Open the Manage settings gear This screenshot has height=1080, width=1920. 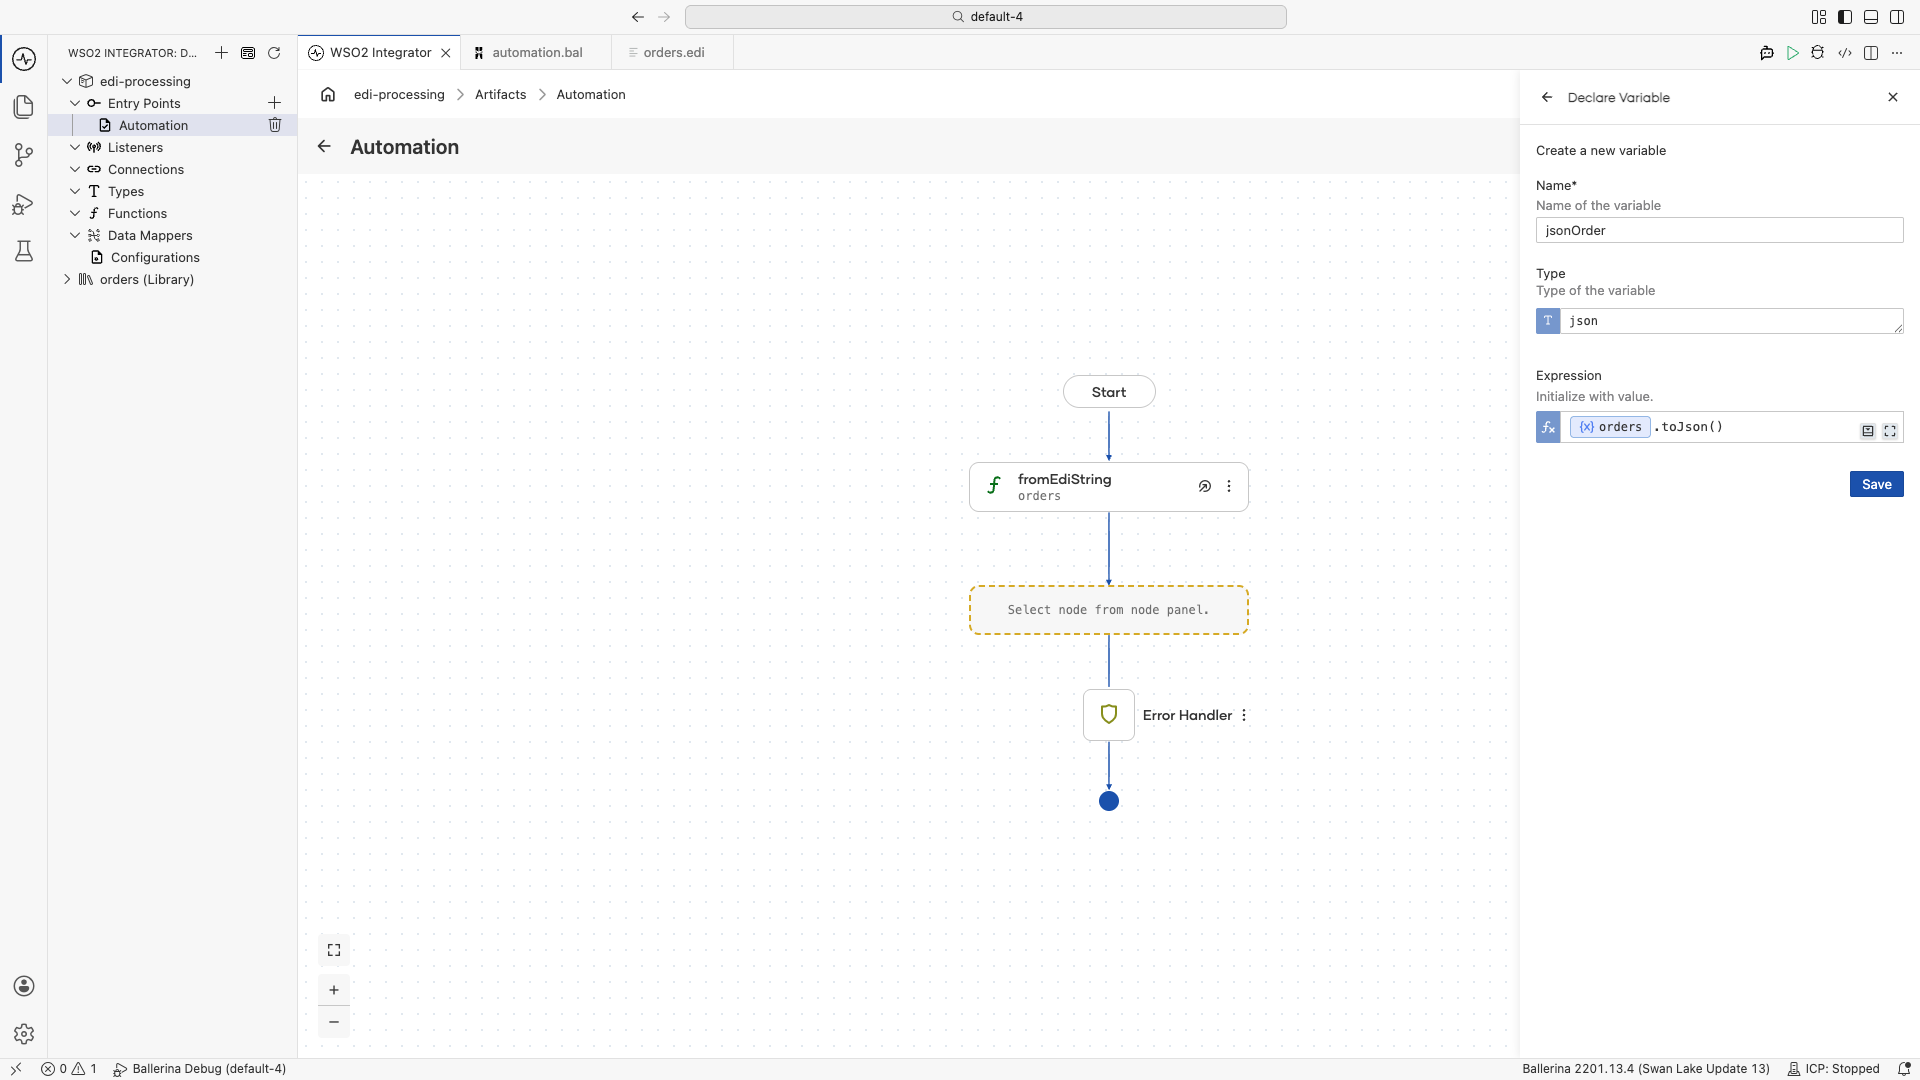coord(24,1034)
